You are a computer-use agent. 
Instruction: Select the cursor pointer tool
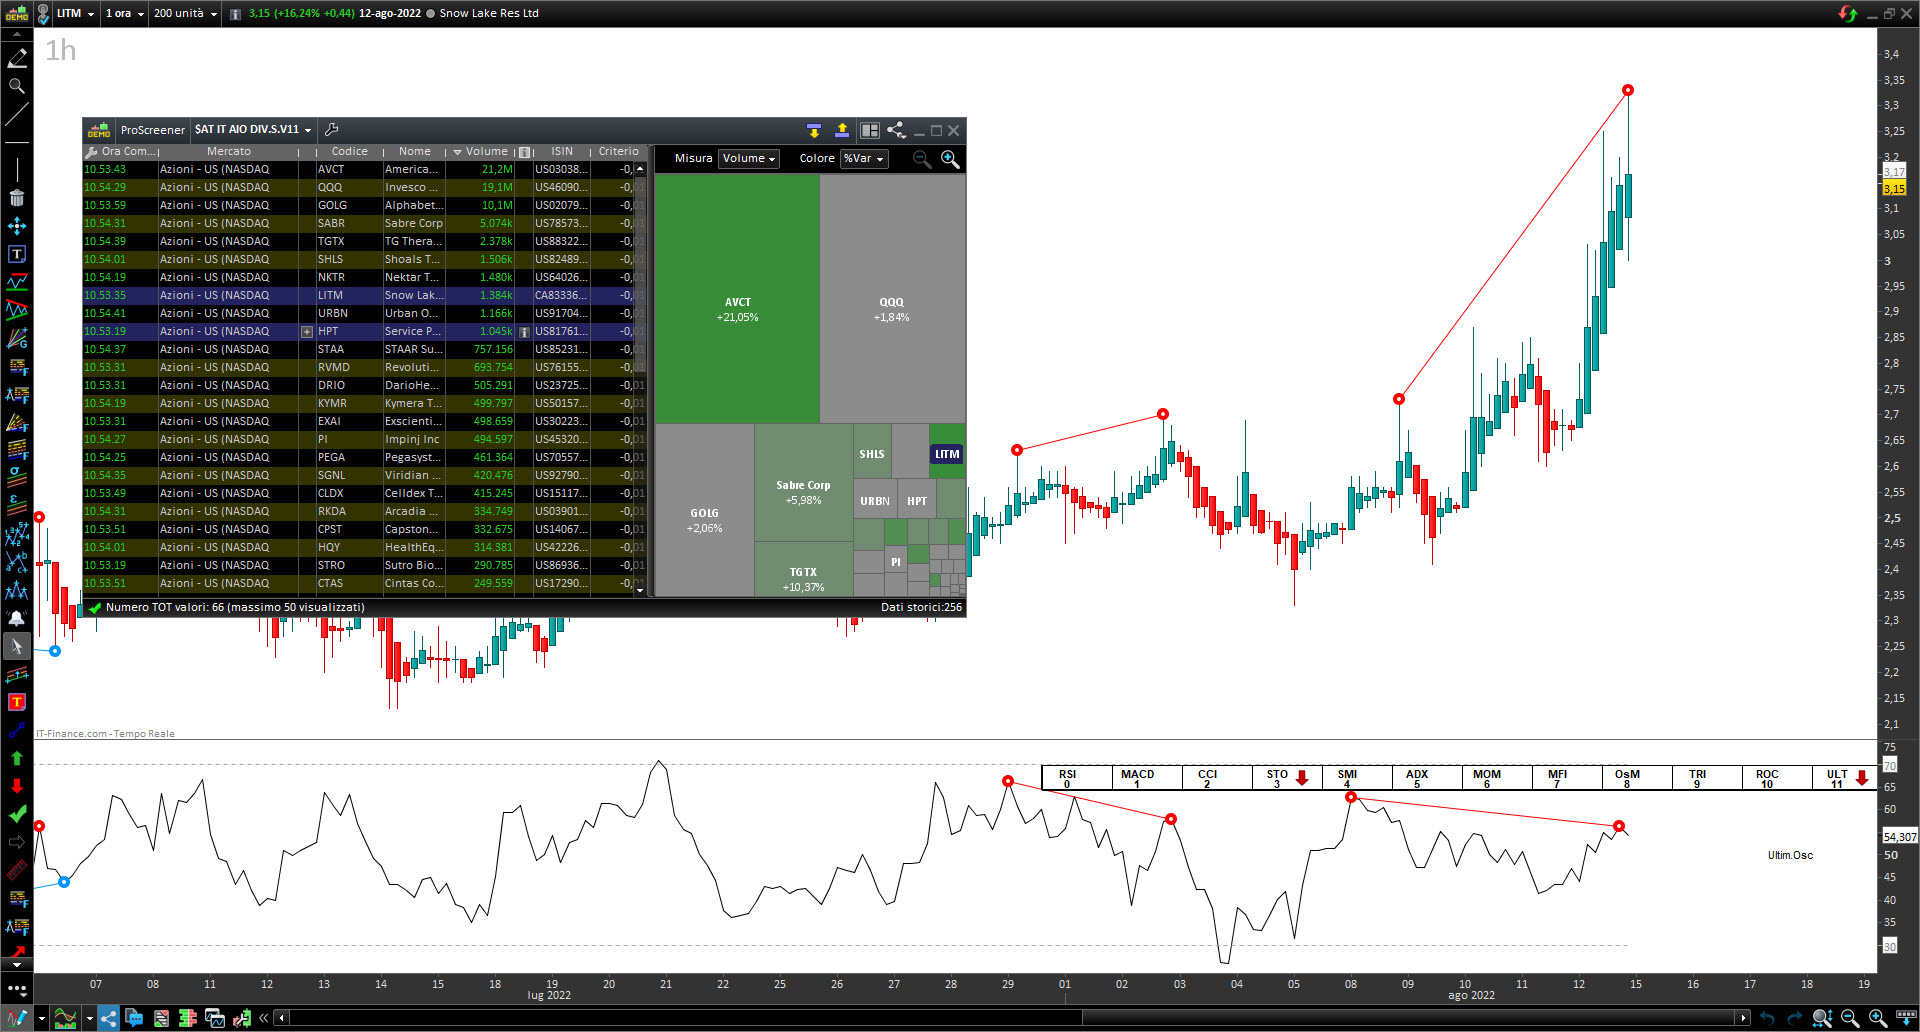17,646
